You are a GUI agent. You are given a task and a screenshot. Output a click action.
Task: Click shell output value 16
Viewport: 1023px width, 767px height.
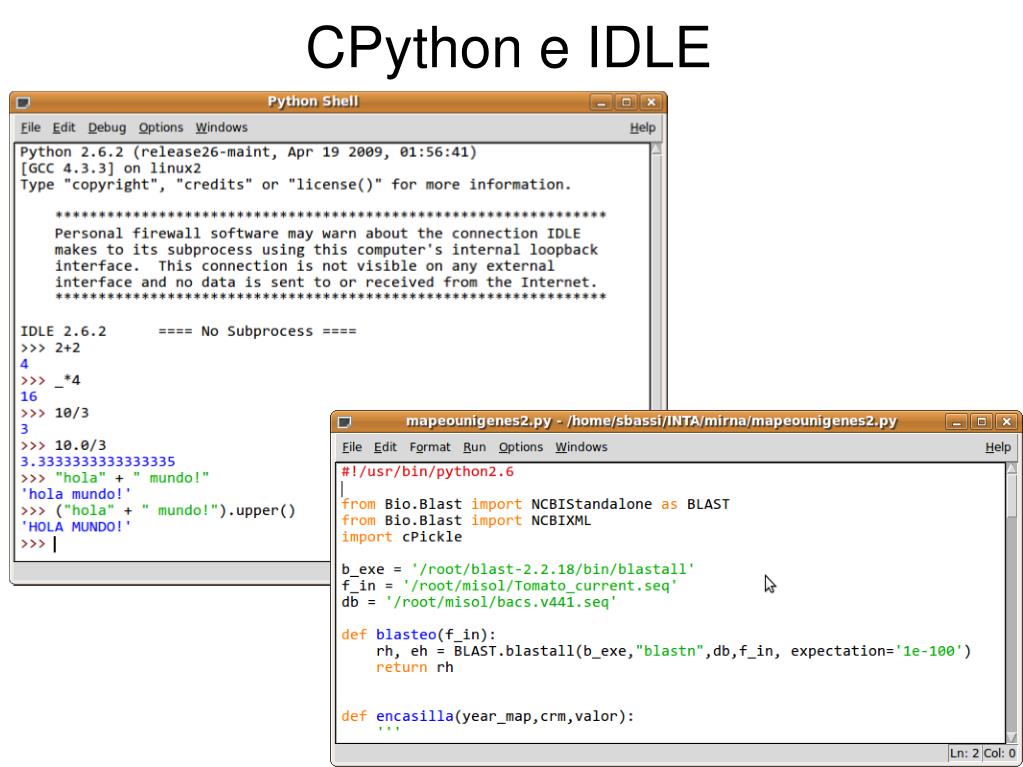(x=29, y=397)
